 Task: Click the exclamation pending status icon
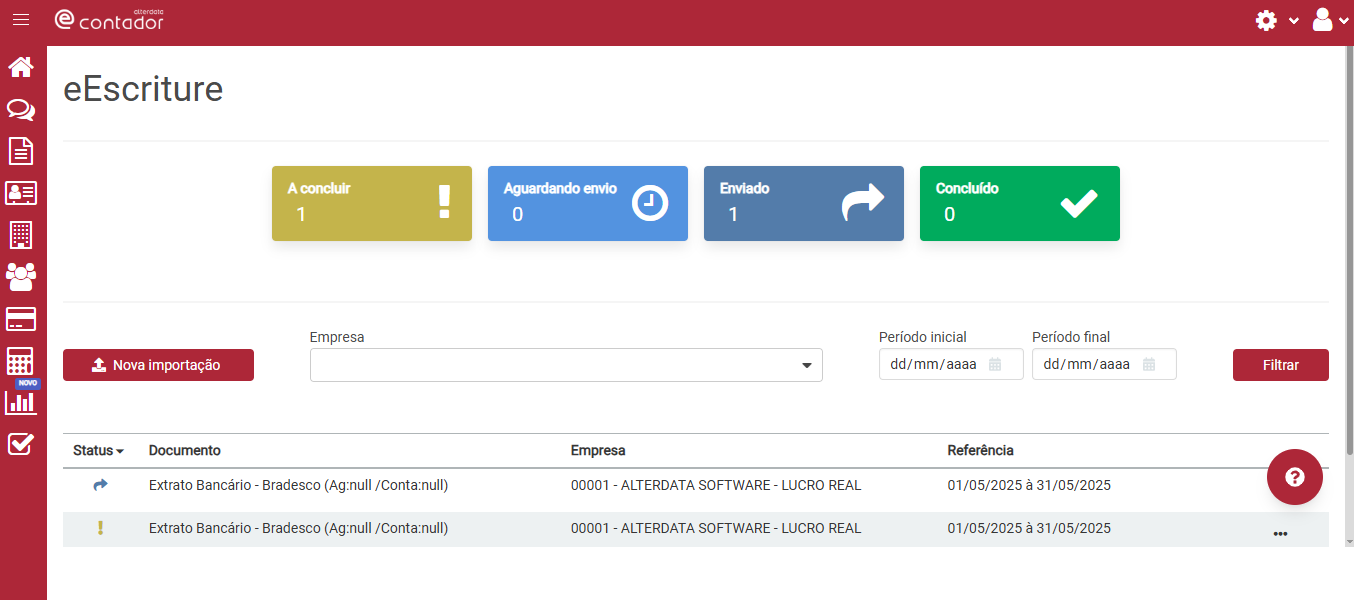pos(100,528)
